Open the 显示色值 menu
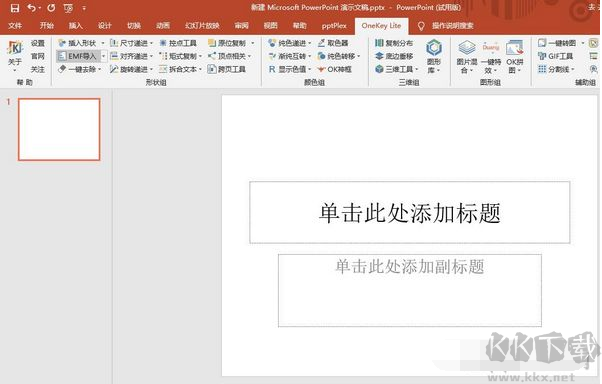This screenshot has width=602, height=384. [x=289, y=69]
